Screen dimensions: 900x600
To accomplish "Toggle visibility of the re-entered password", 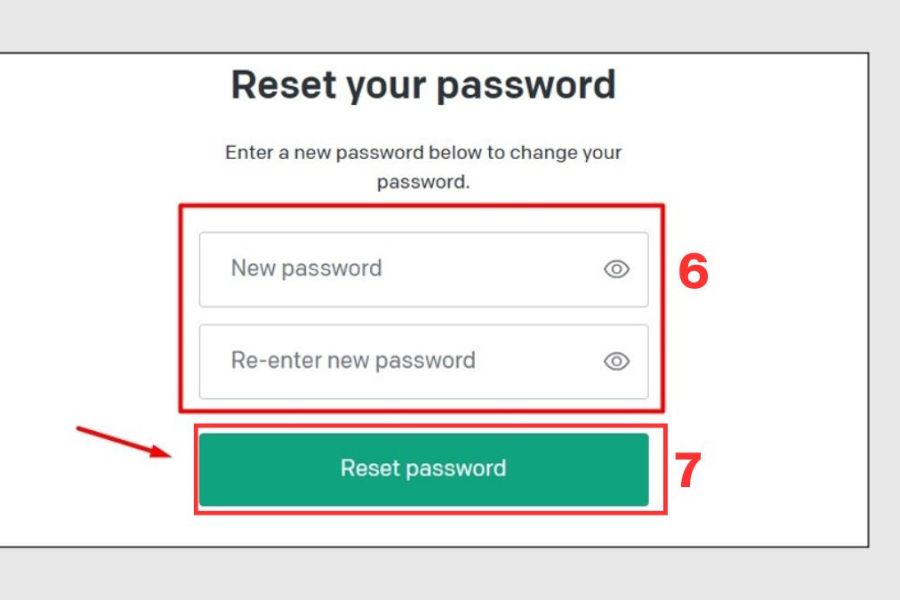I will (617, 361).
